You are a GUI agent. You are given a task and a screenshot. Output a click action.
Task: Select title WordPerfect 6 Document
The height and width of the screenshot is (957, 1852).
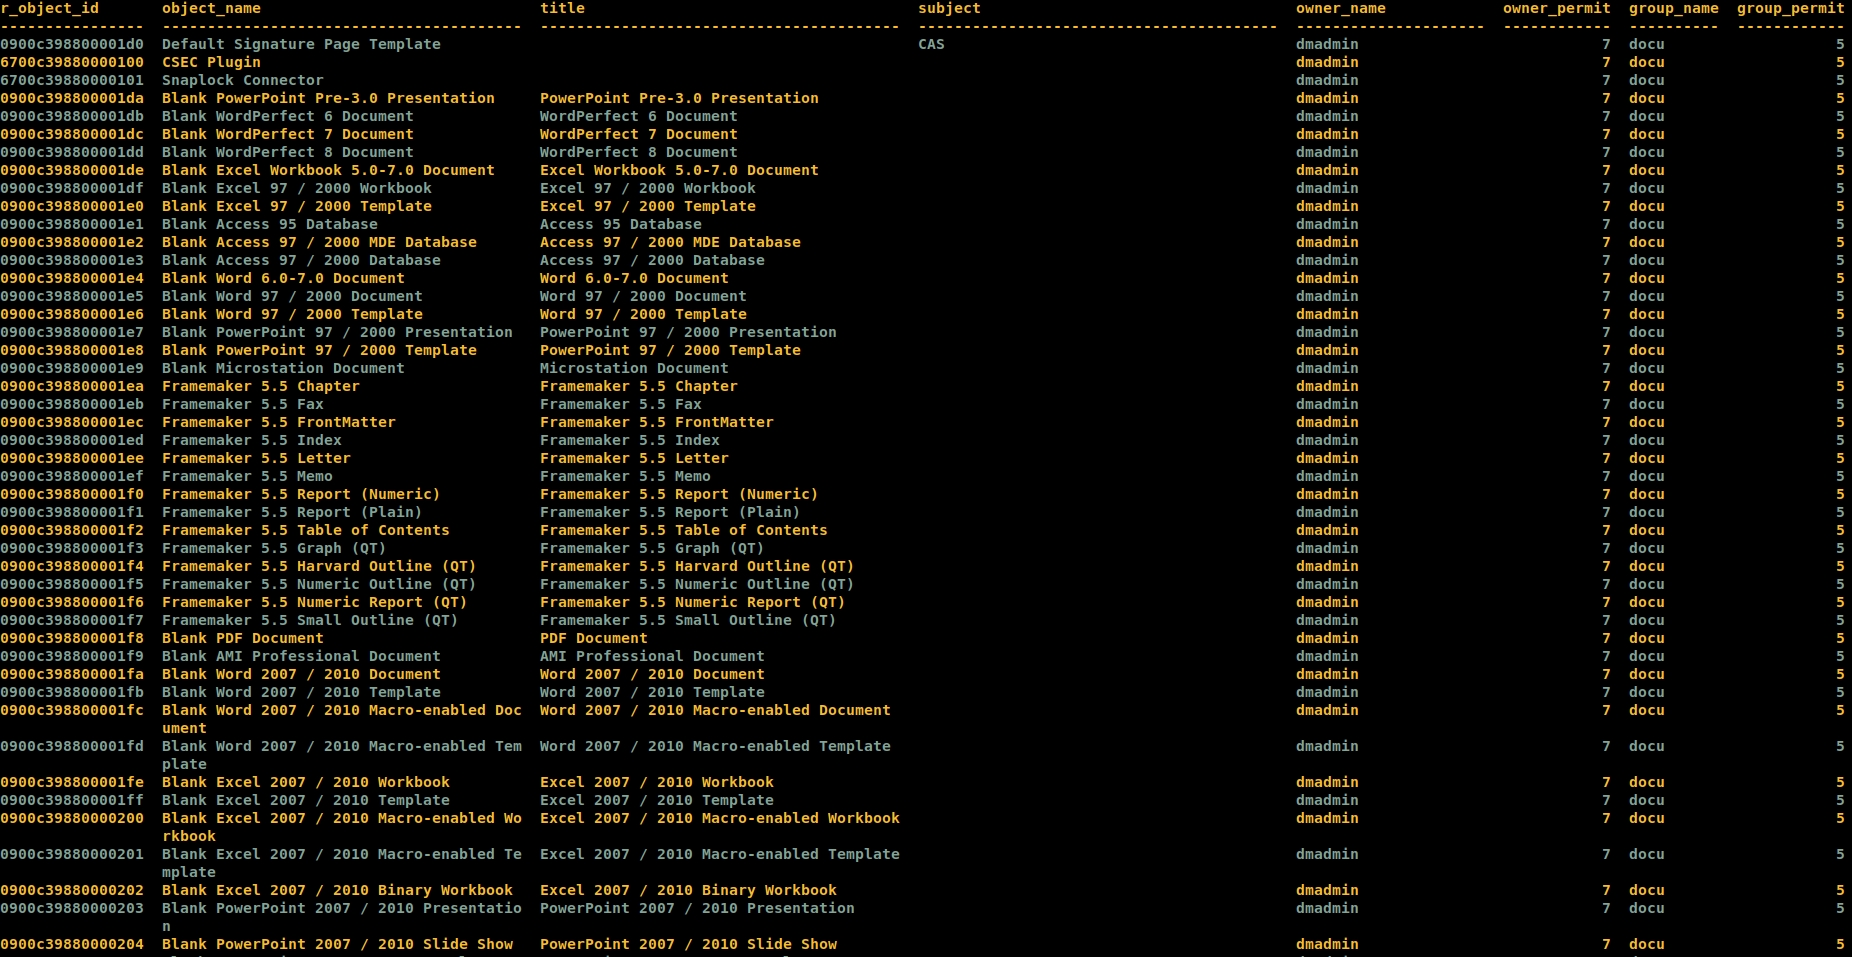[639, 116]
